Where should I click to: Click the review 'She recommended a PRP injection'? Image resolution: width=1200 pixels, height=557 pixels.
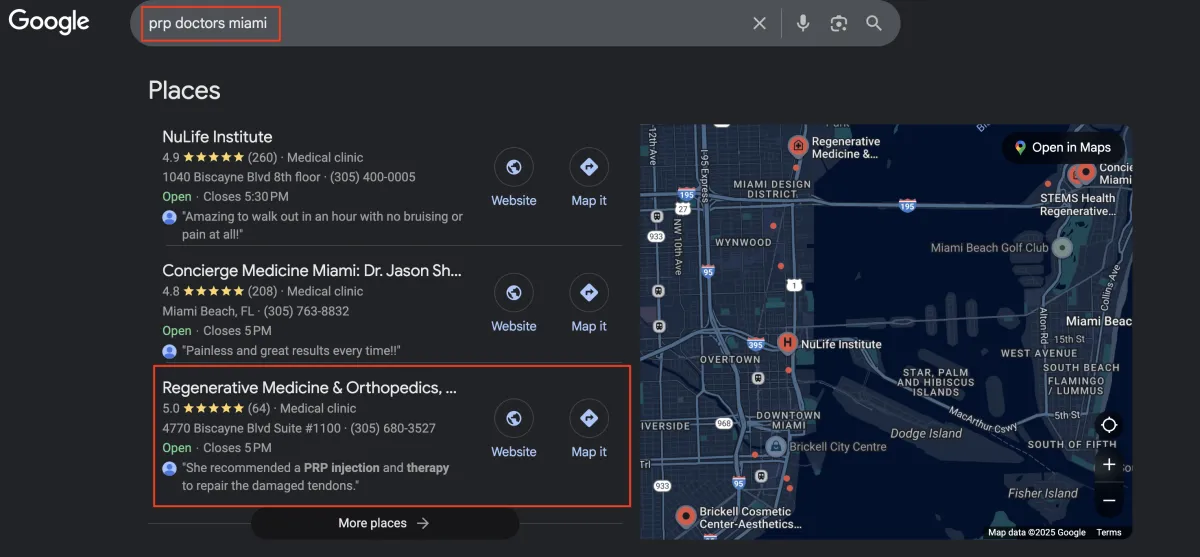tap(315, 476)
